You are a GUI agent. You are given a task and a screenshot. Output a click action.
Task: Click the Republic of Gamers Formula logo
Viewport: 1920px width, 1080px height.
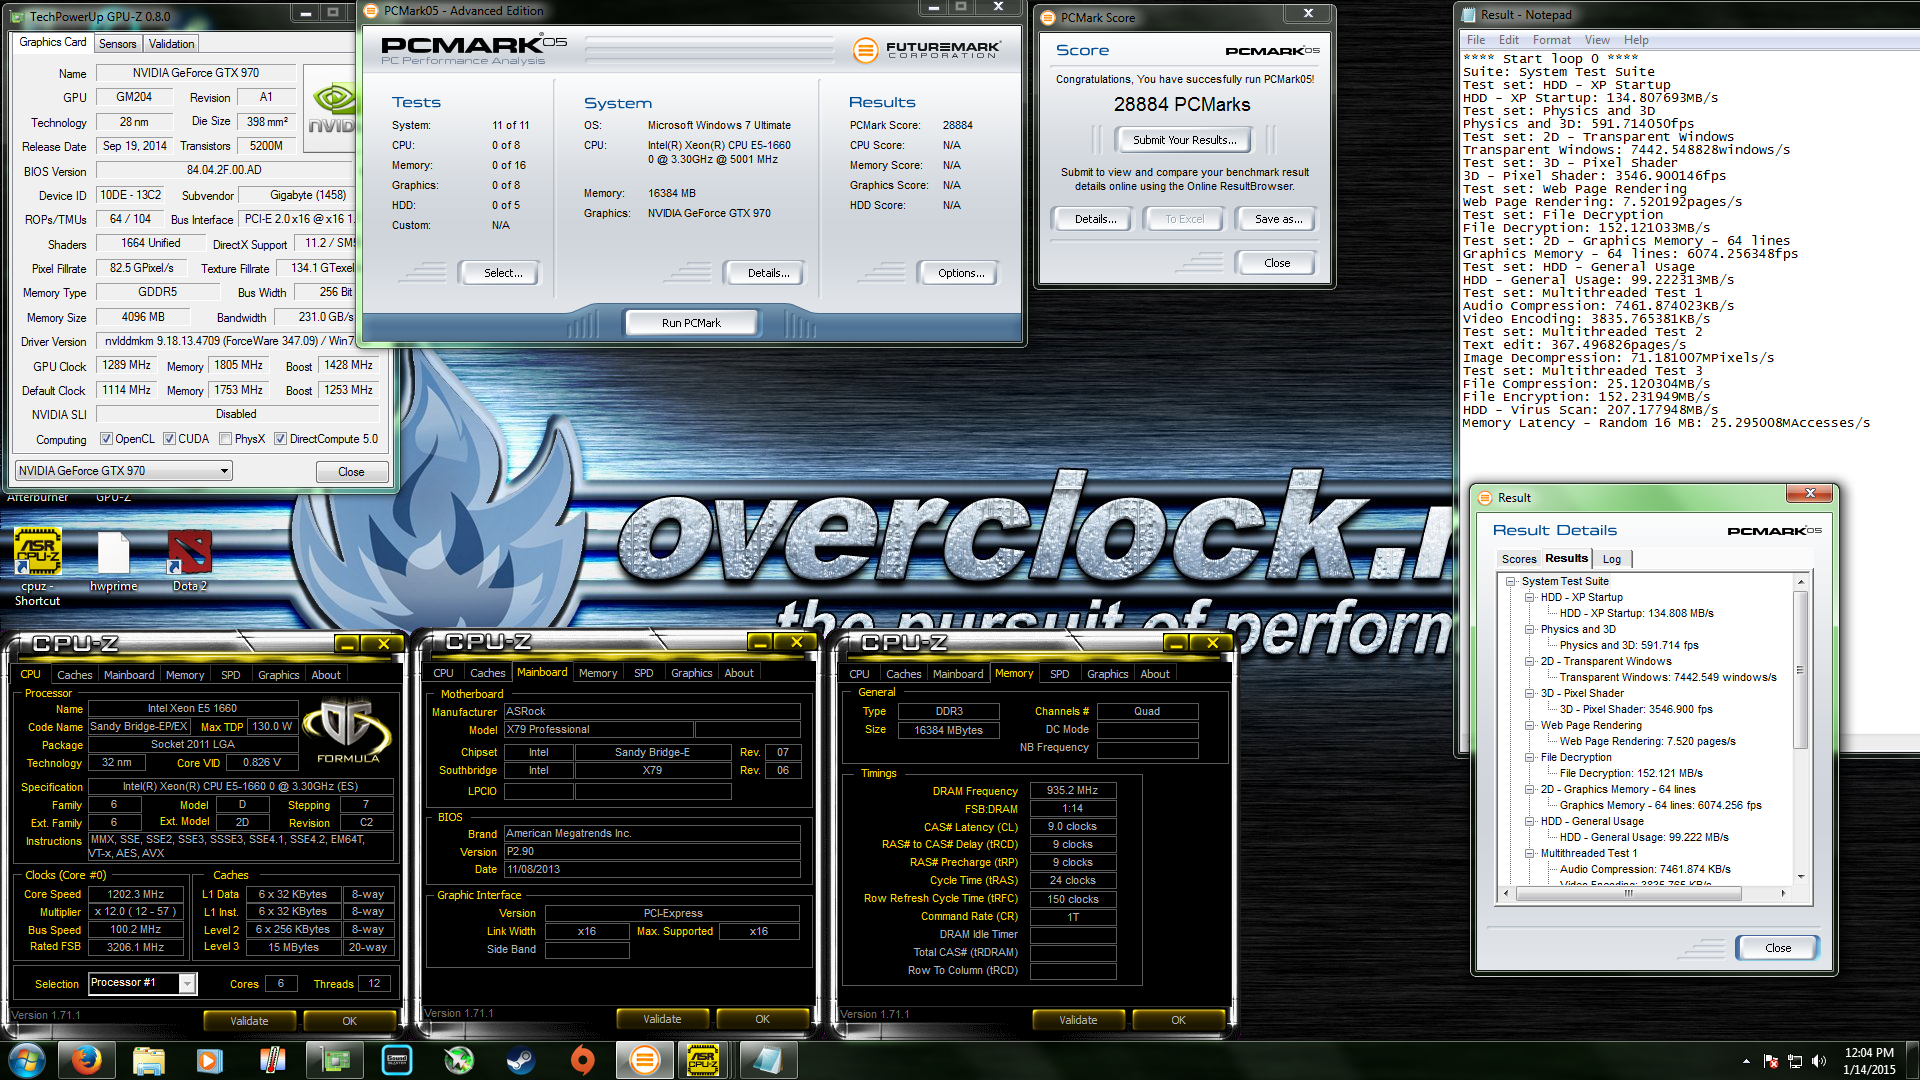[346, 732]
